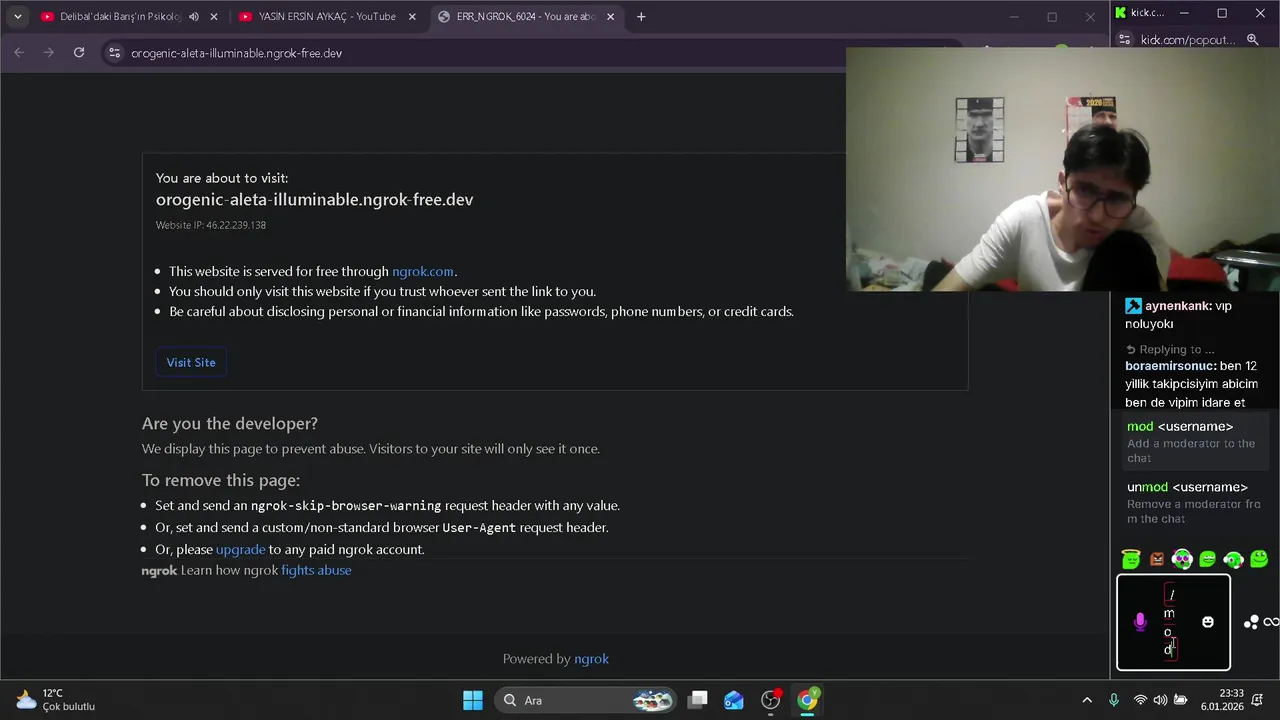Screen dimensions: 1280x720
Task: Open Outlook from the taskbar
Action: [x=734, y=700]
